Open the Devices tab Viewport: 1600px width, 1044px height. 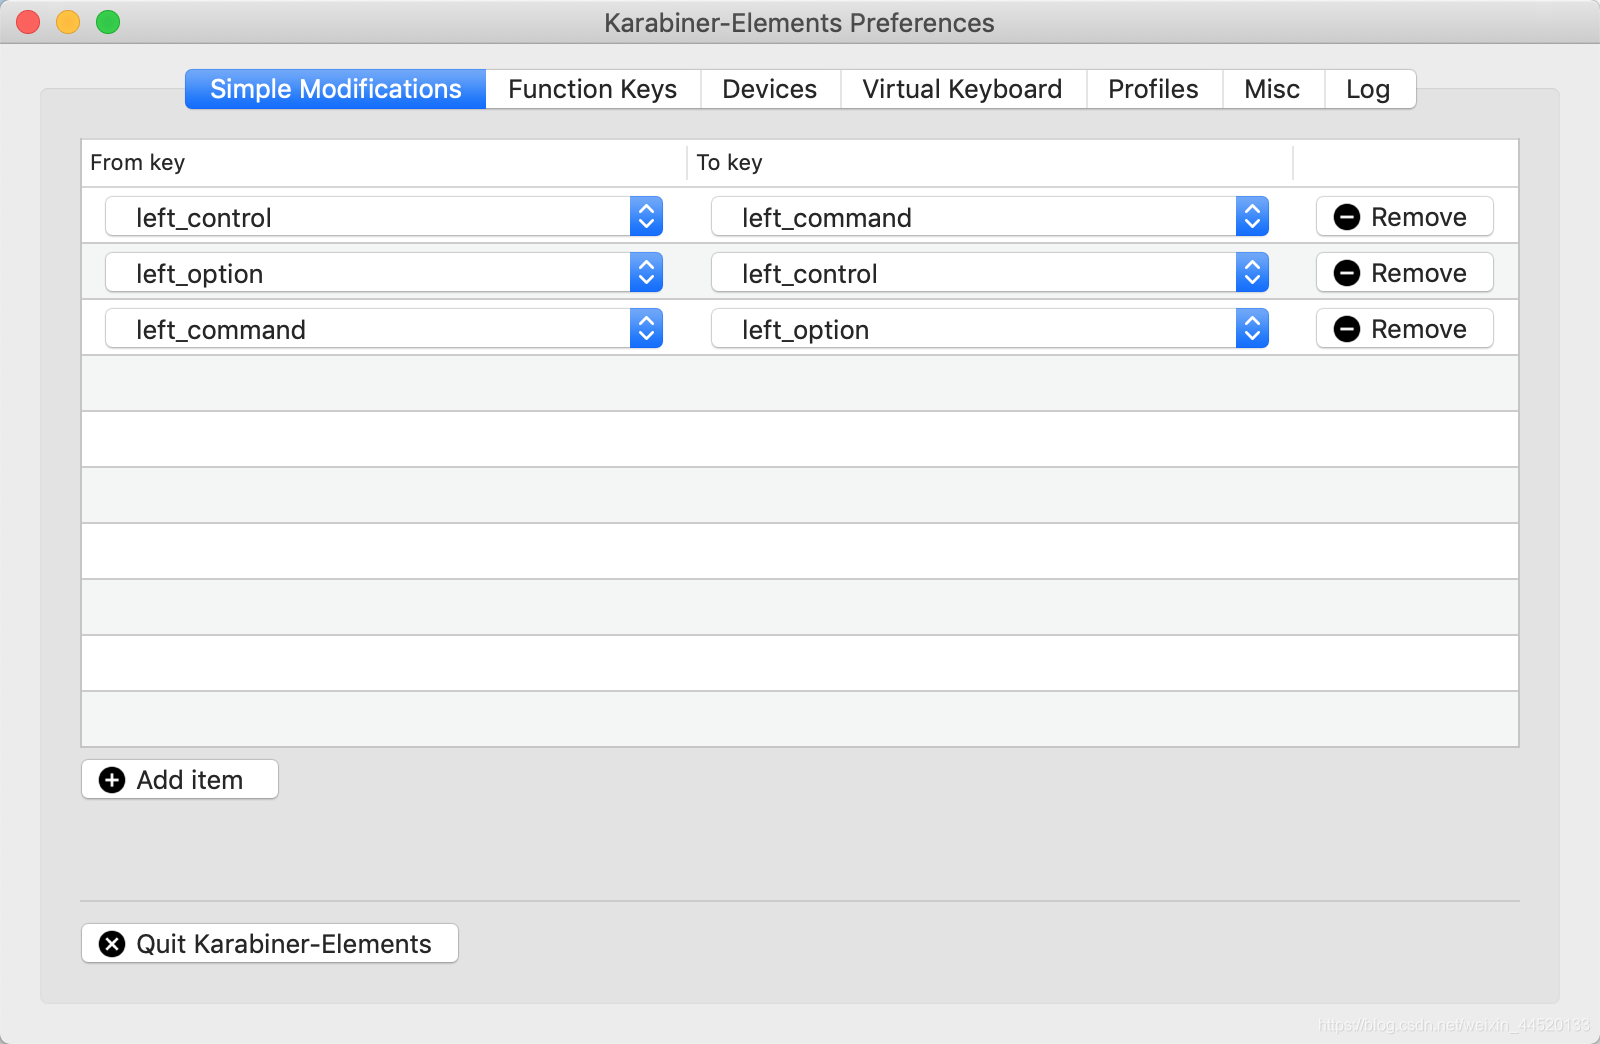coord(770,89)
